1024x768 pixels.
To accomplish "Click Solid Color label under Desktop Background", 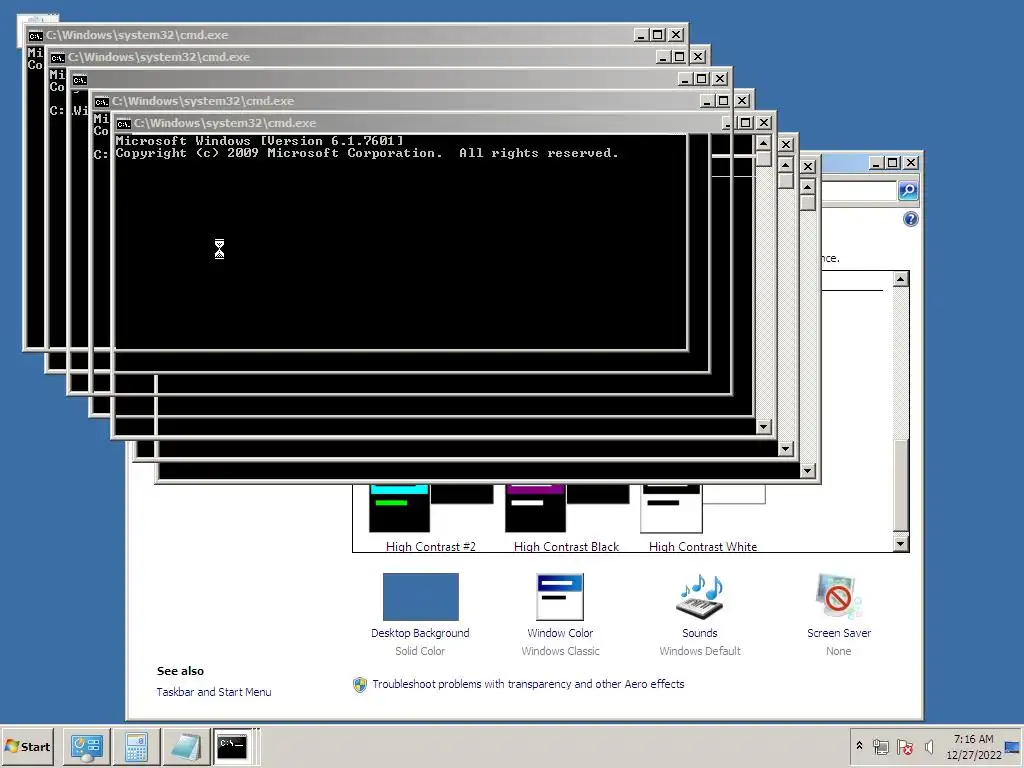I will (420, 651).
